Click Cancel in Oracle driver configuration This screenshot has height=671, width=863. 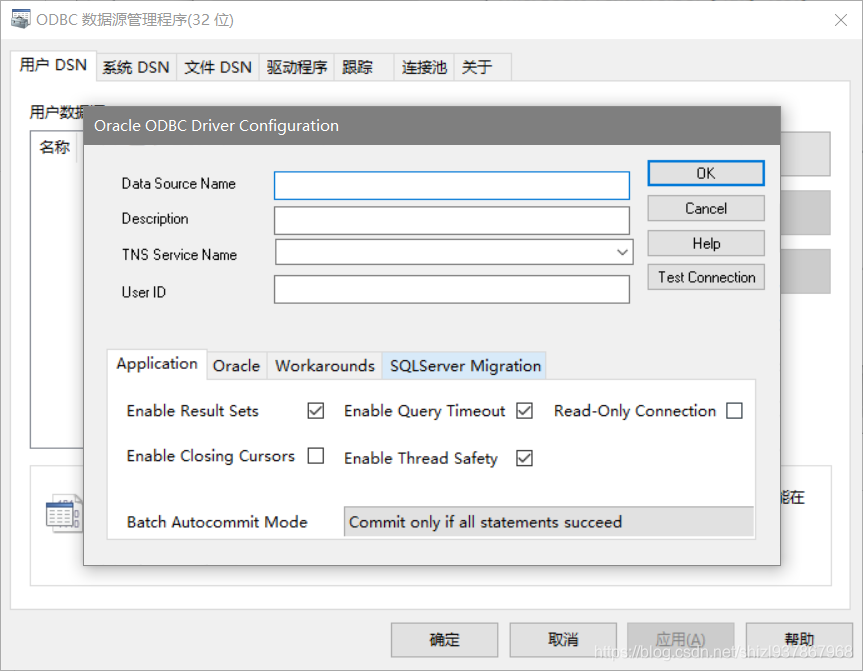[x=706, y=209]
